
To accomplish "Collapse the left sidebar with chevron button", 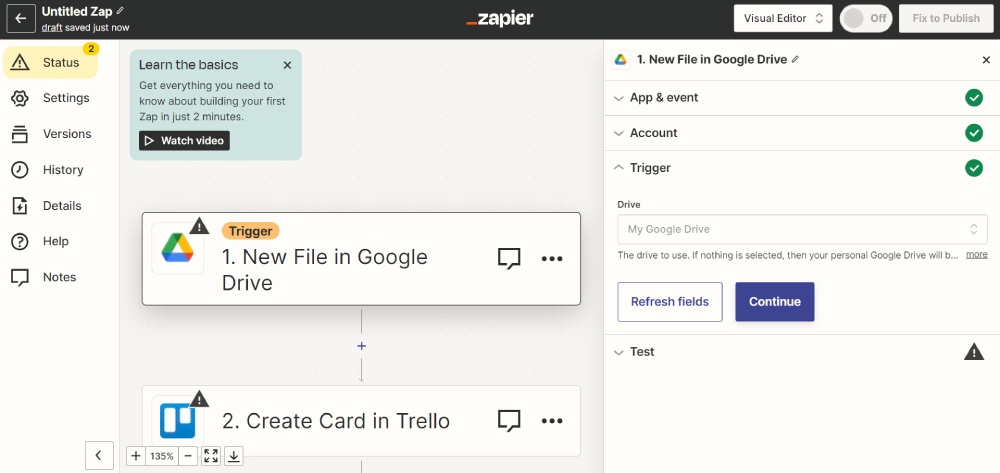I will [x=99, y=455].
